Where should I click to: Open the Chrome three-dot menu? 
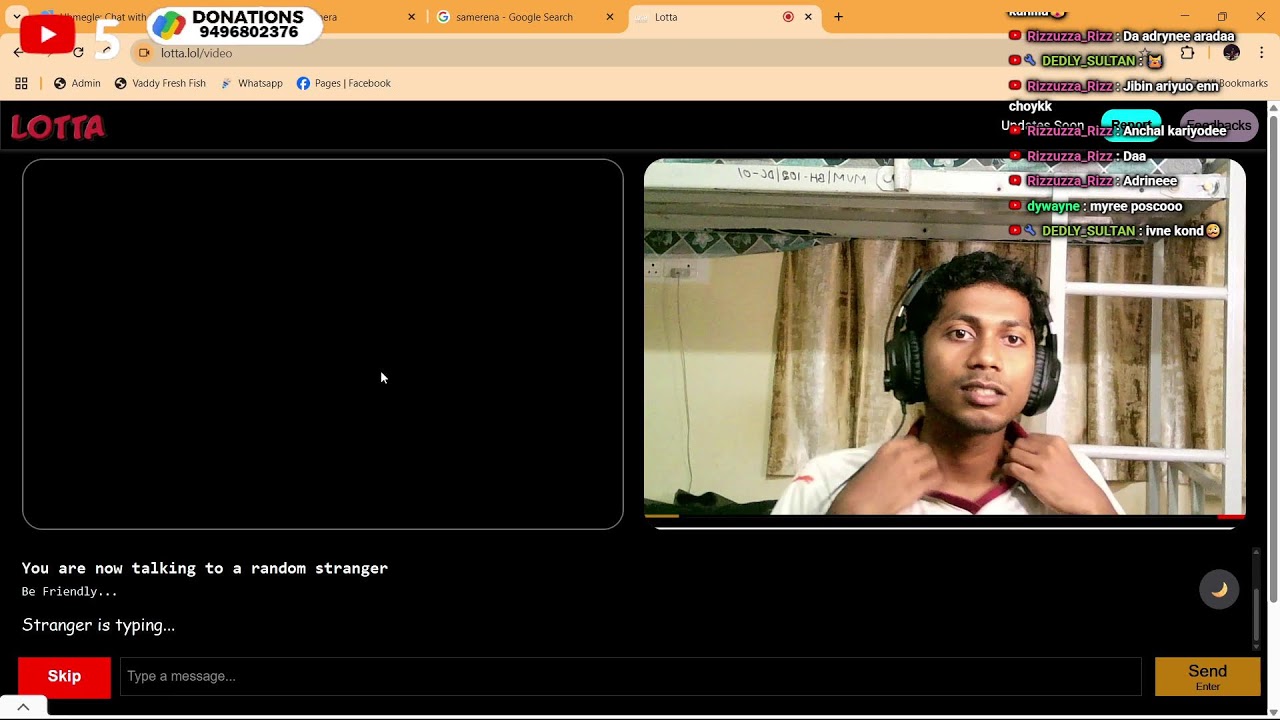[1261, 53]
